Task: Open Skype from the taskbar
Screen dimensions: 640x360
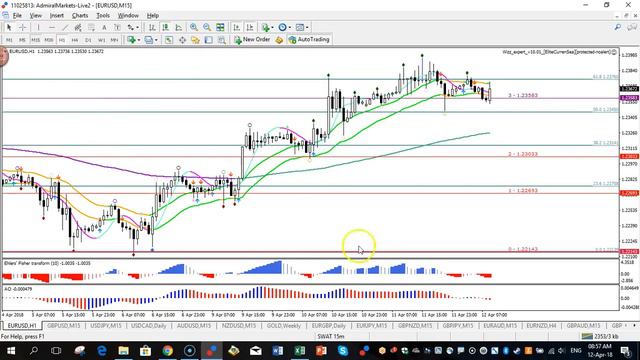Action: [x=343, y=350]
